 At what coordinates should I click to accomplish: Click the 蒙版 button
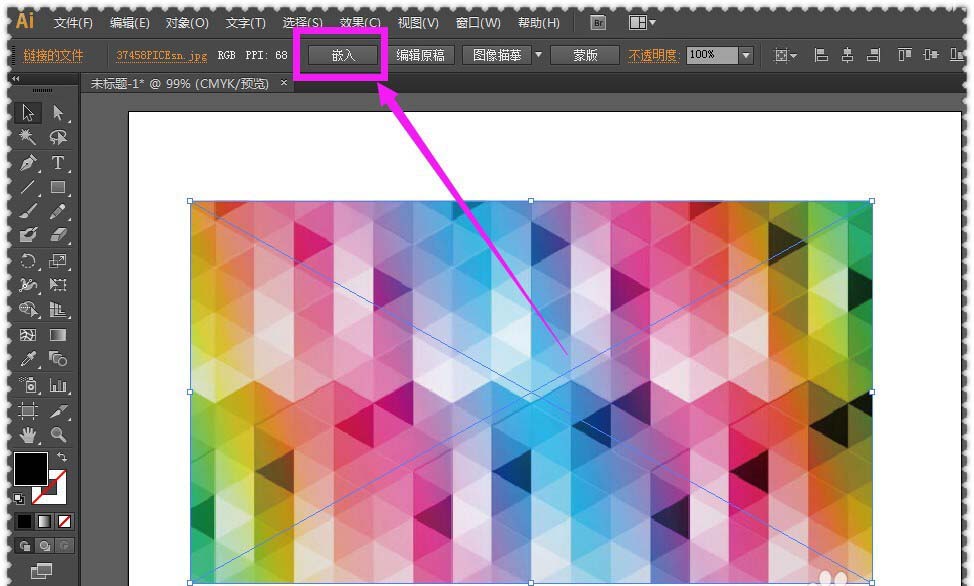click(x=585, y=55)
